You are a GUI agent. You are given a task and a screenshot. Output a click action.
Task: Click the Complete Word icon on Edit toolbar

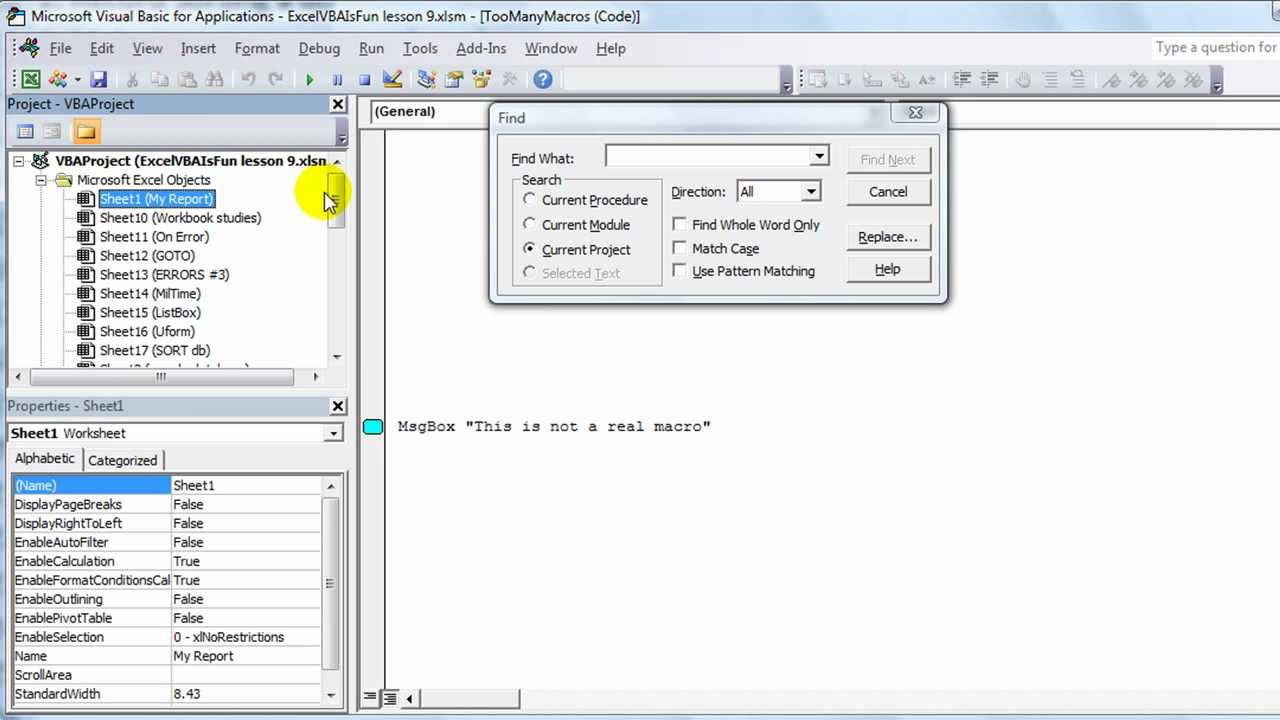[926, 80]
